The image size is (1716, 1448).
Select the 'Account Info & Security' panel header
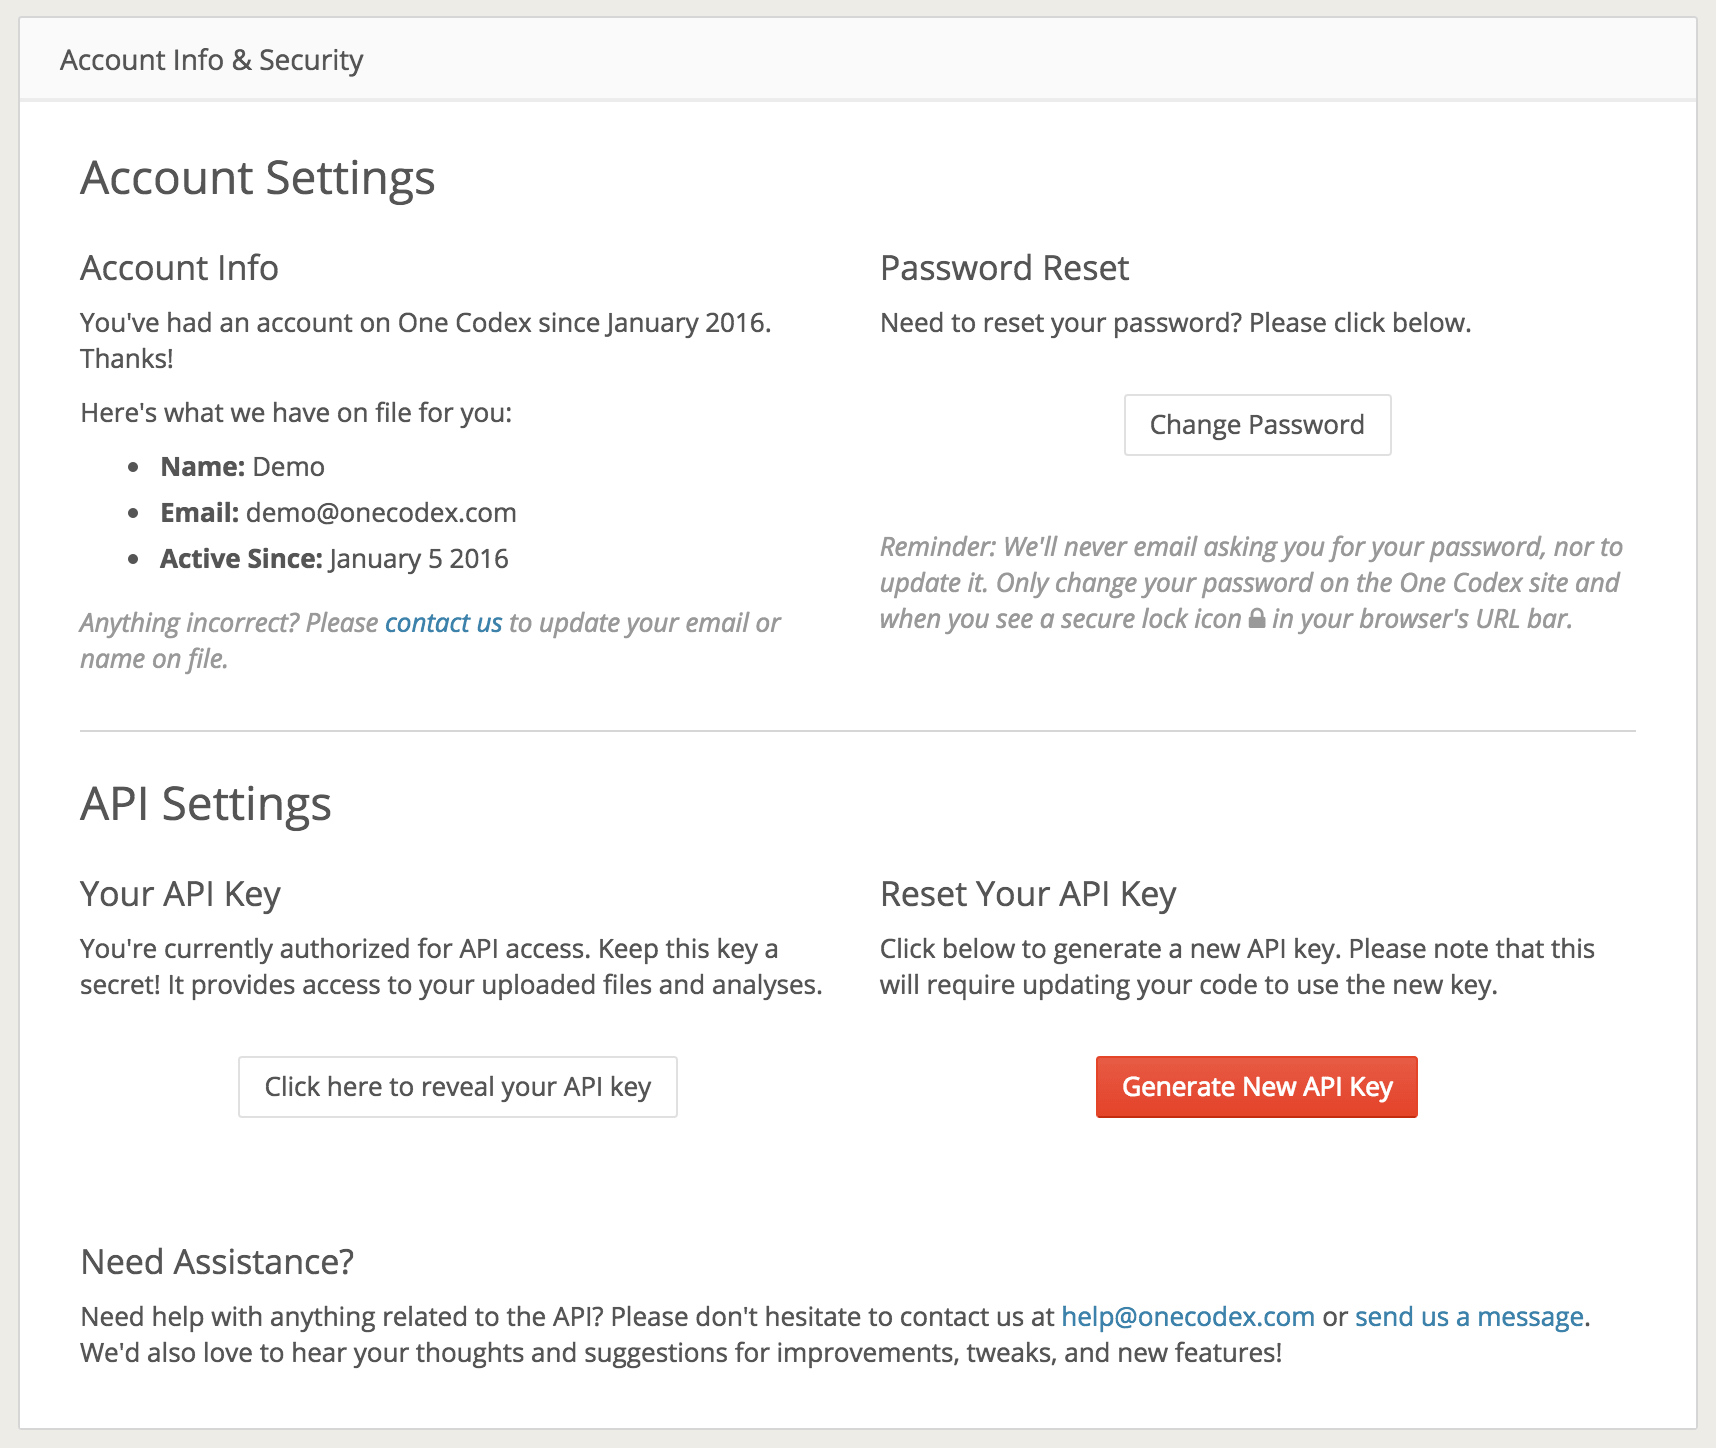(x=211, y=60)
